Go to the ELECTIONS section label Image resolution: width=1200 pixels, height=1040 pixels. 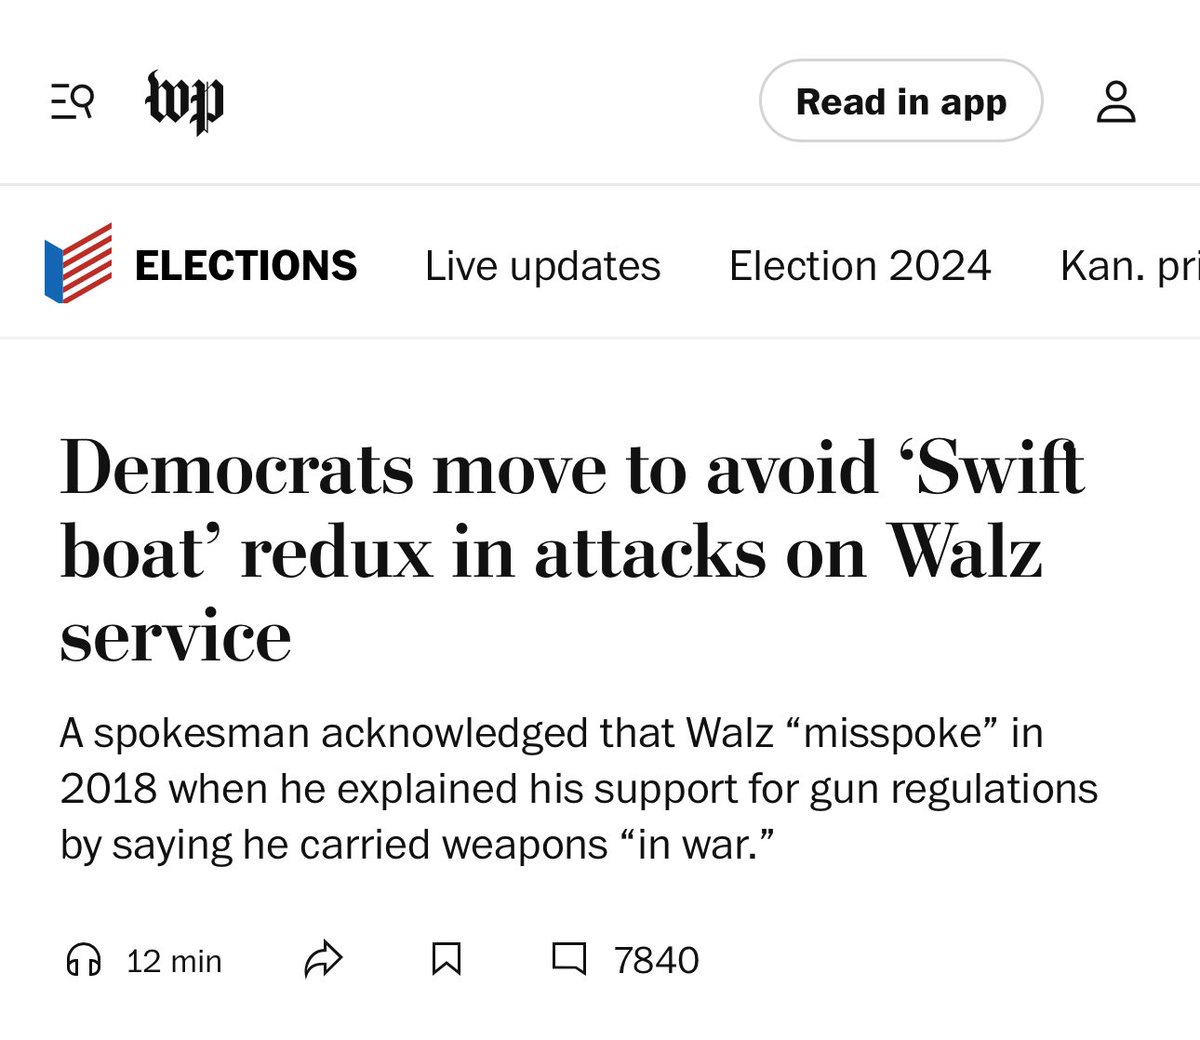point(245,266)
